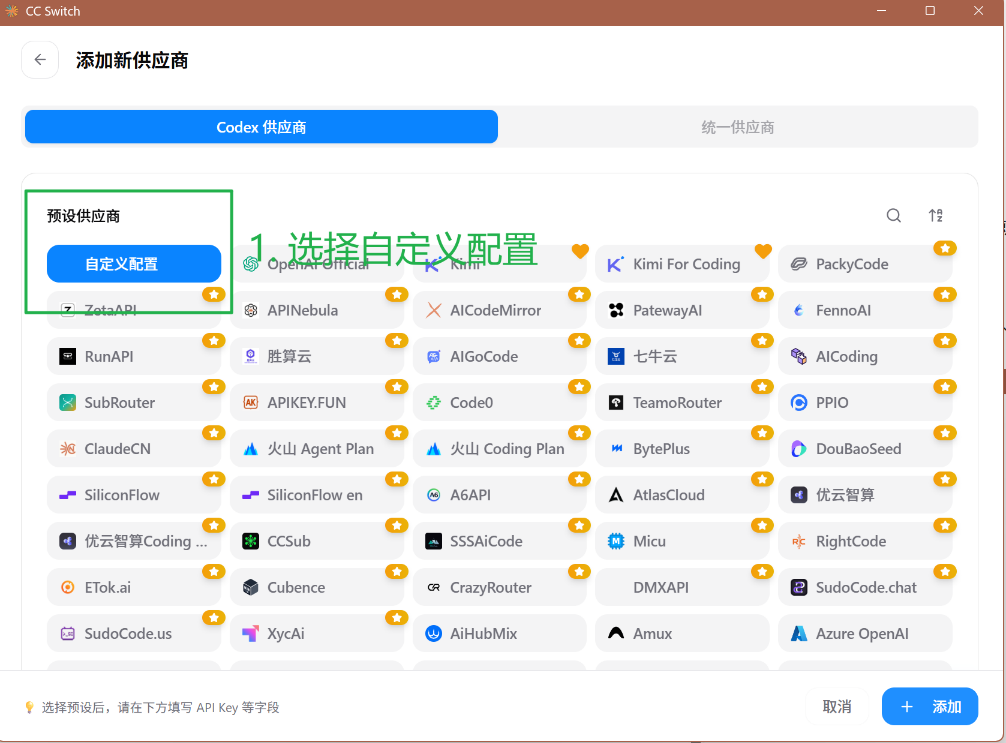
Task: Select the A6API provider icon
Action: [434, 495]
